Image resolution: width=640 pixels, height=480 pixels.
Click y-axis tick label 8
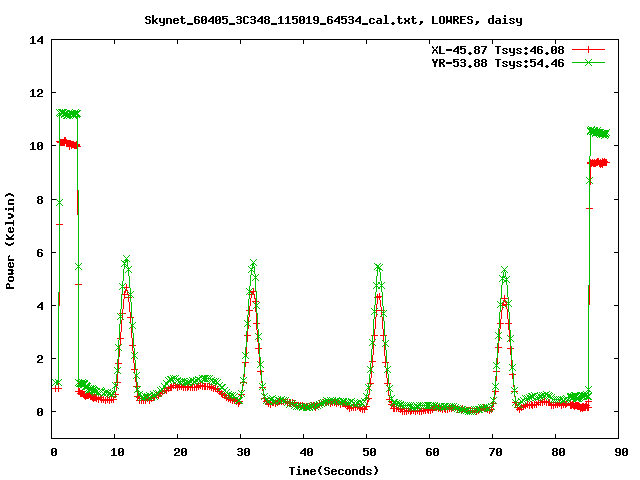(40, 200)
